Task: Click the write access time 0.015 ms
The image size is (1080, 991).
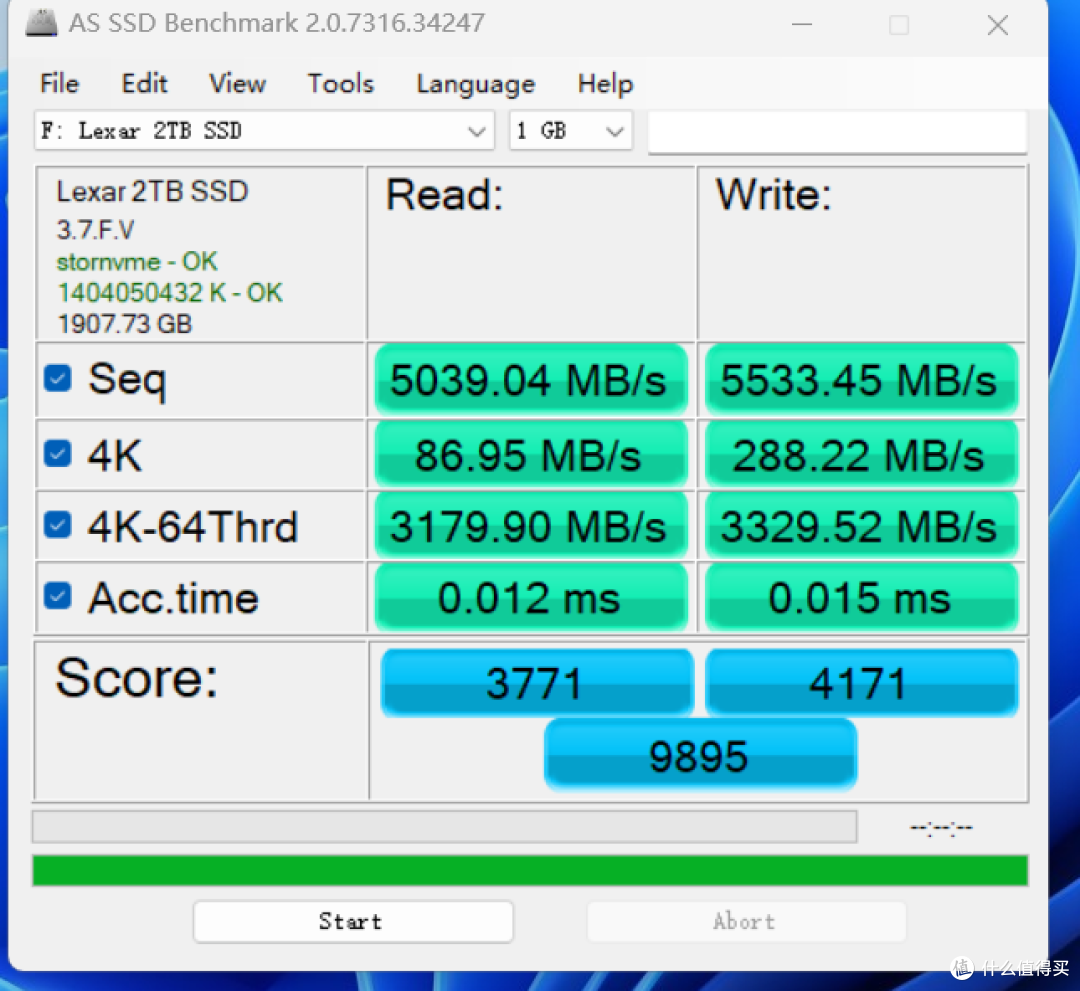Action: click(x=861, y=597)
